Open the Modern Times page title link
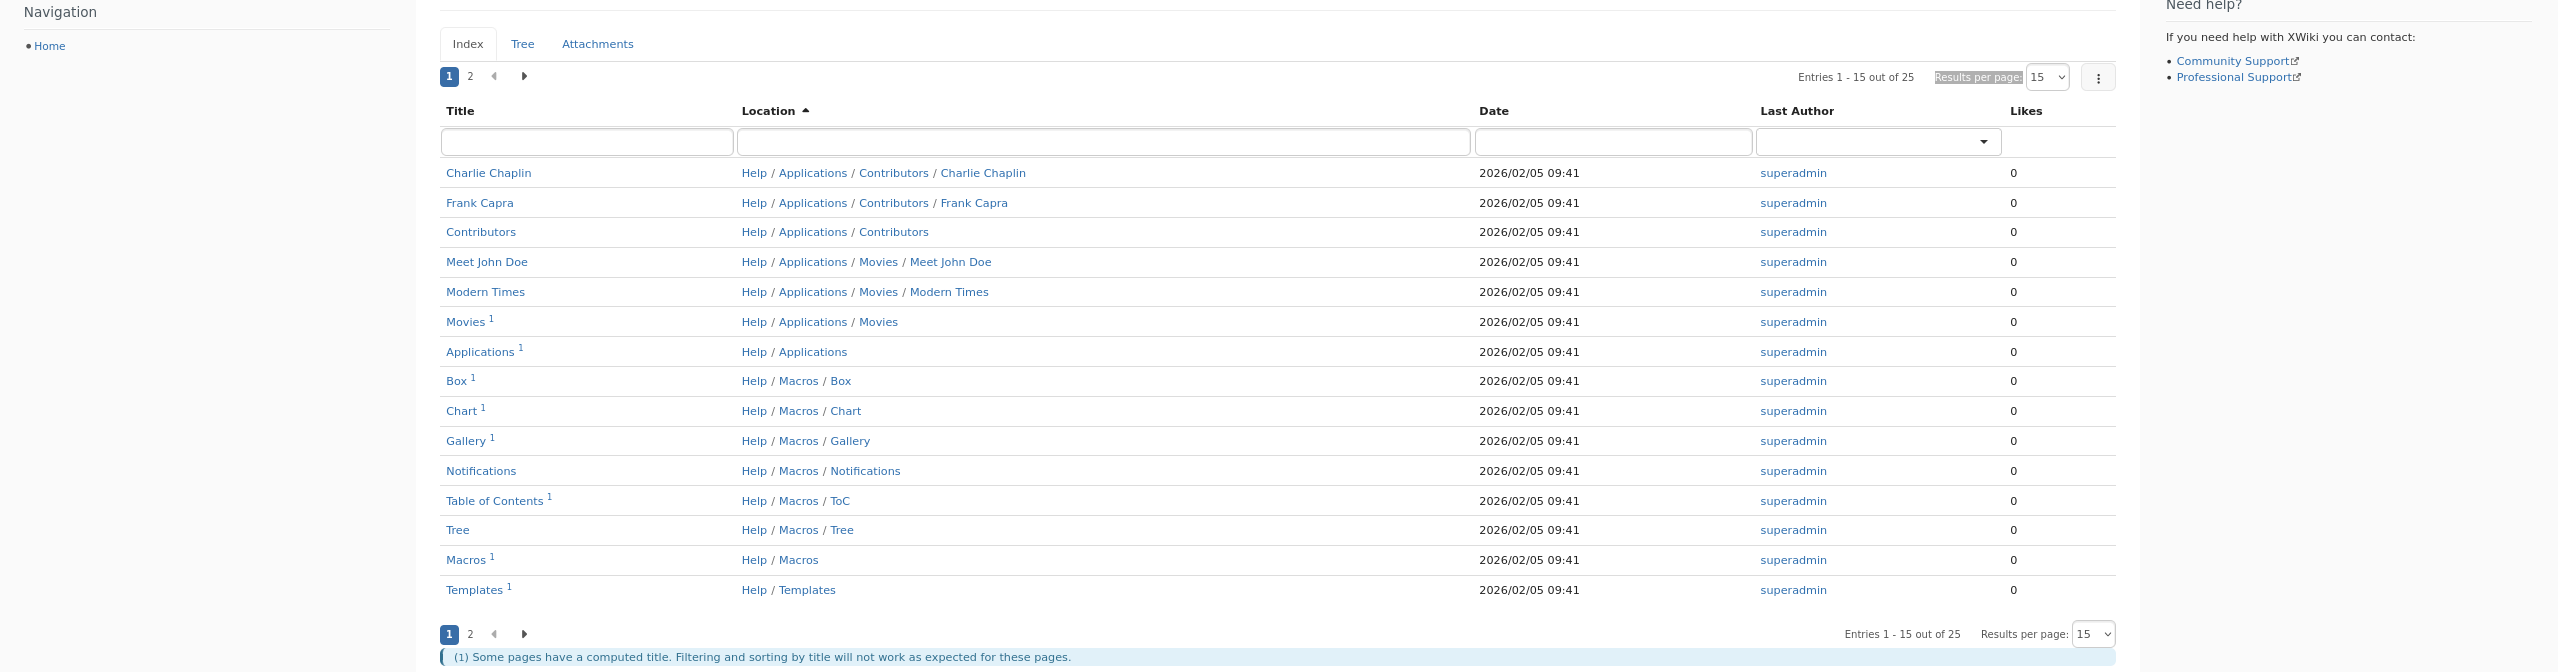Viewport: 2558px width, 672px height. (485, 292)
